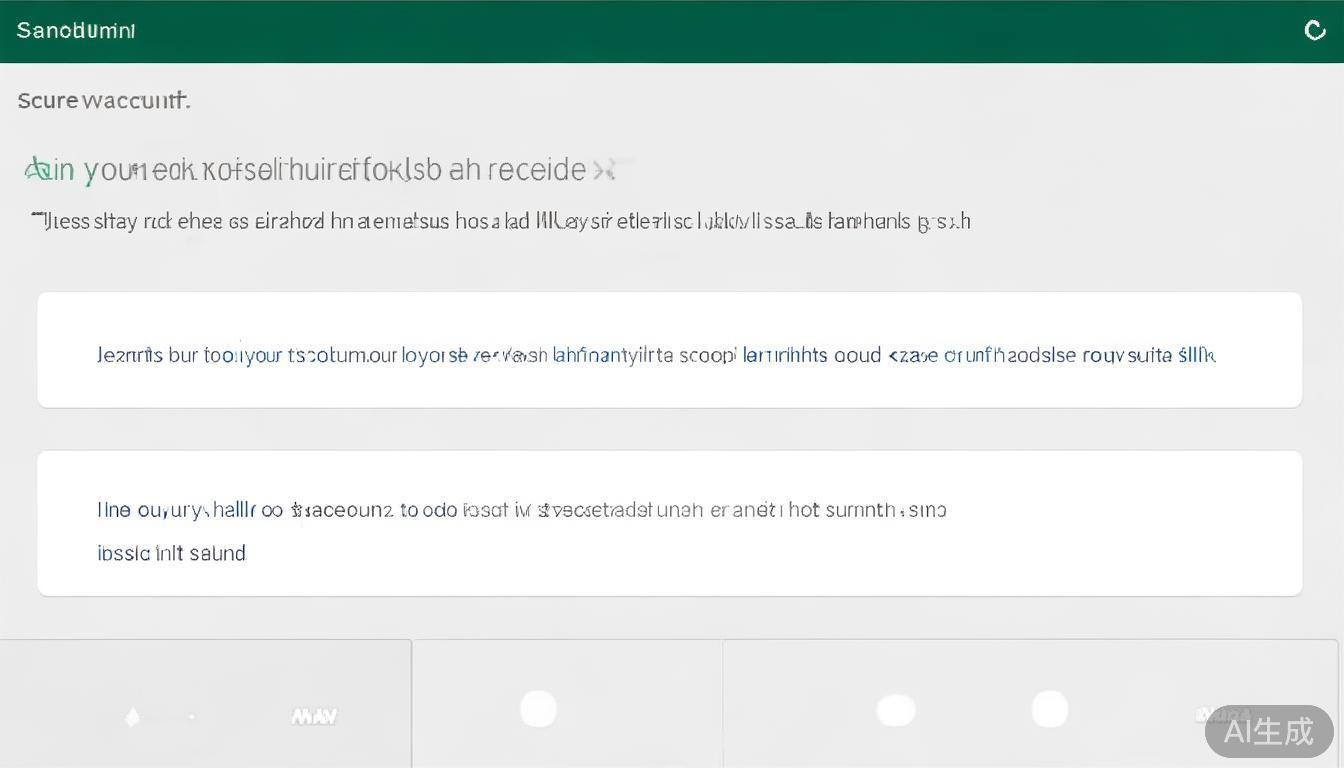
Task: Click the green icon before the heading
Action: [35, 170]
